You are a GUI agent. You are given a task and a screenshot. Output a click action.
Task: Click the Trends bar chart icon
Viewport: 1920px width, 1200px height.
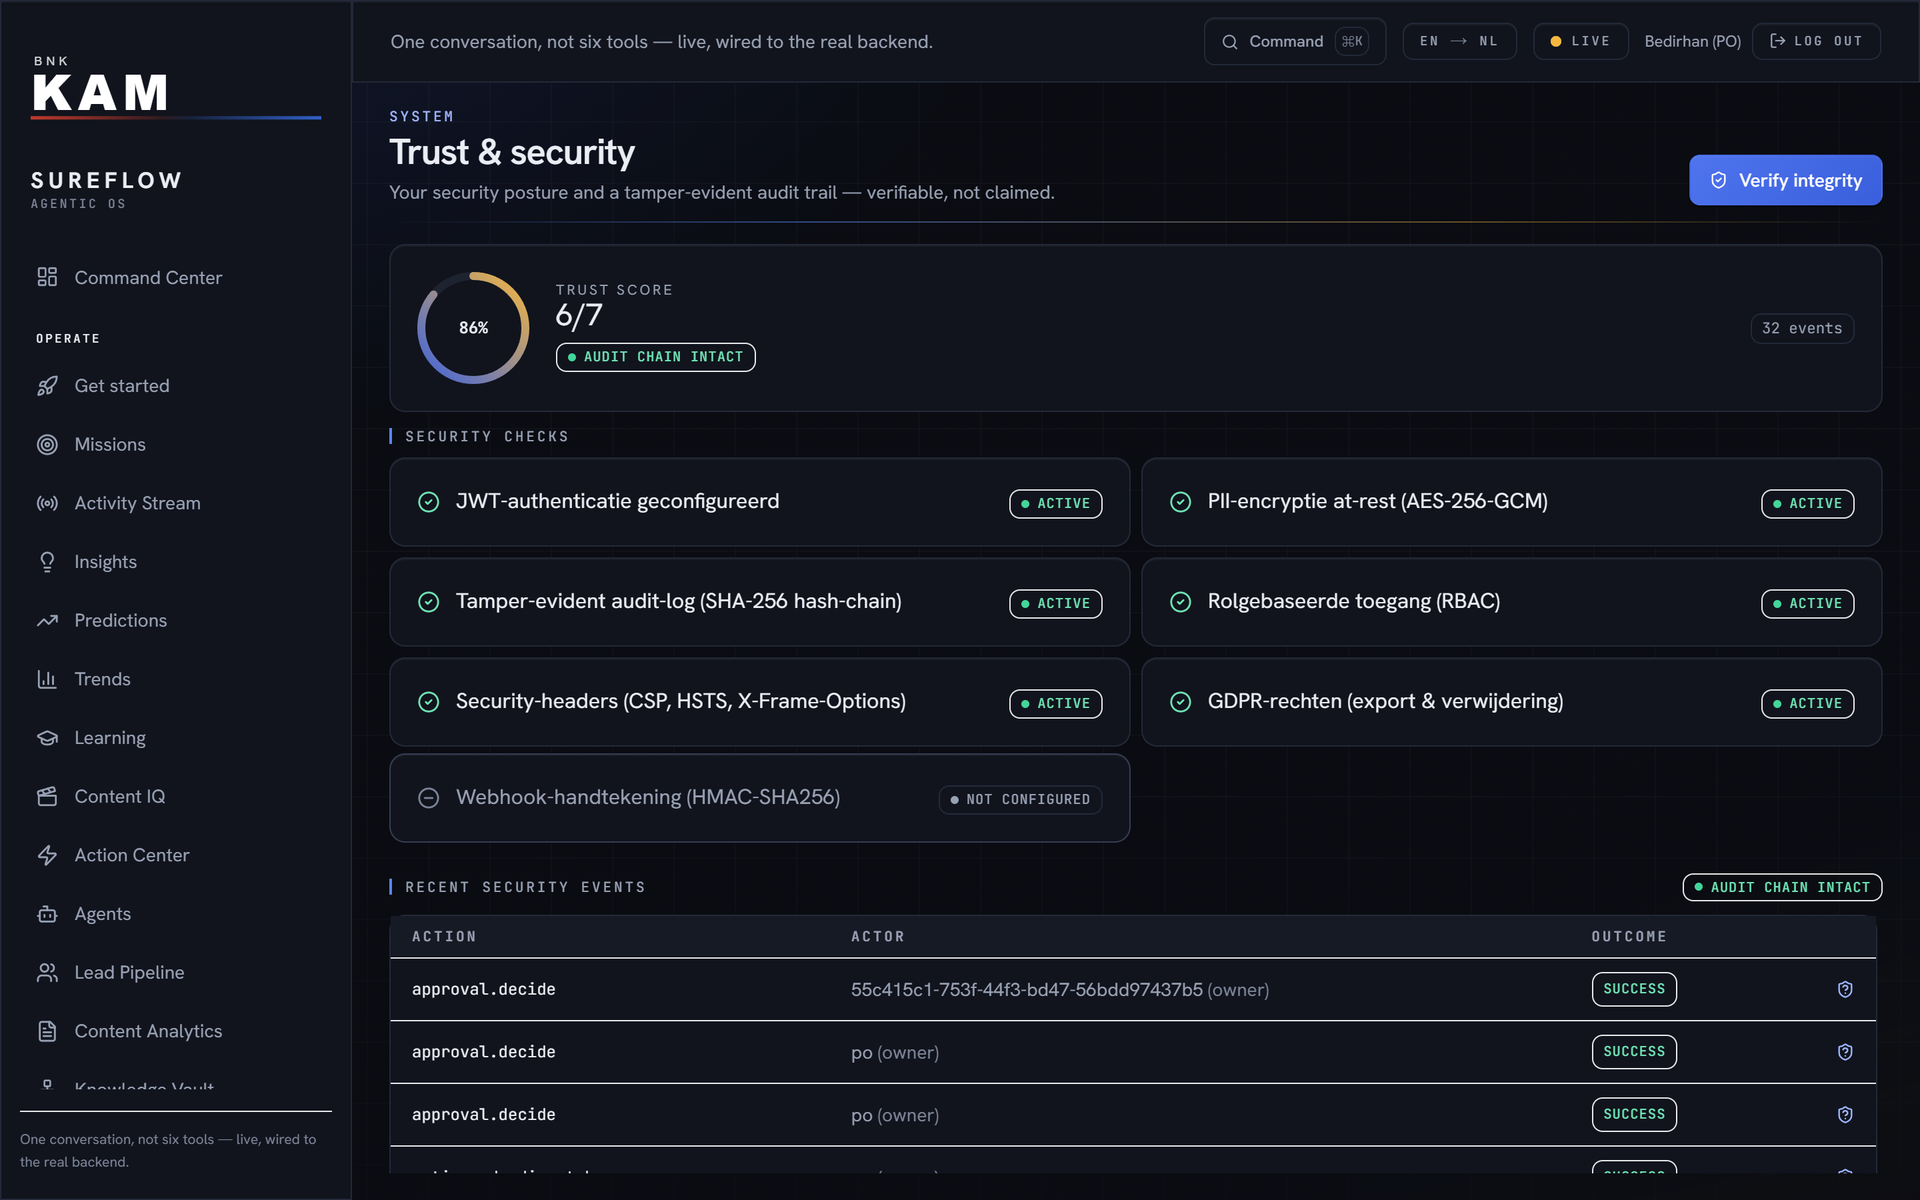click(x=47, y=679)
